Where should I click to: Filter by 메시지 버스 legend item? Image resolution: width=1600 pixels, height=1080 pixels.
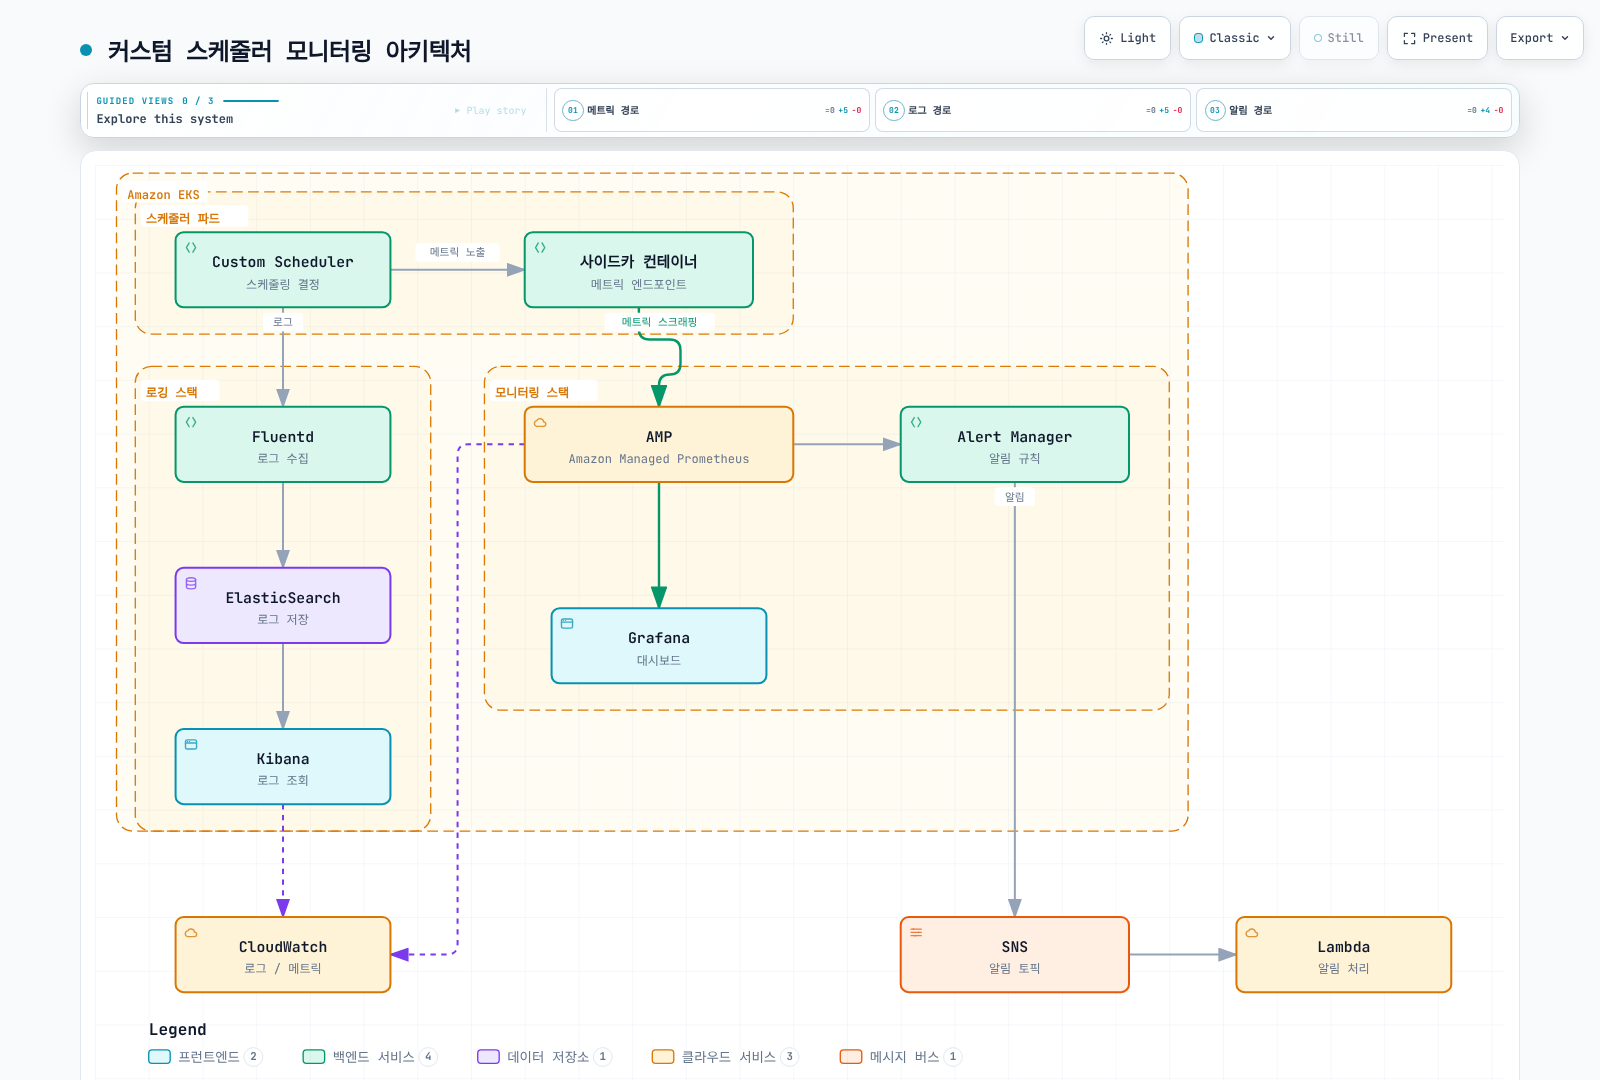(901, 1057)
